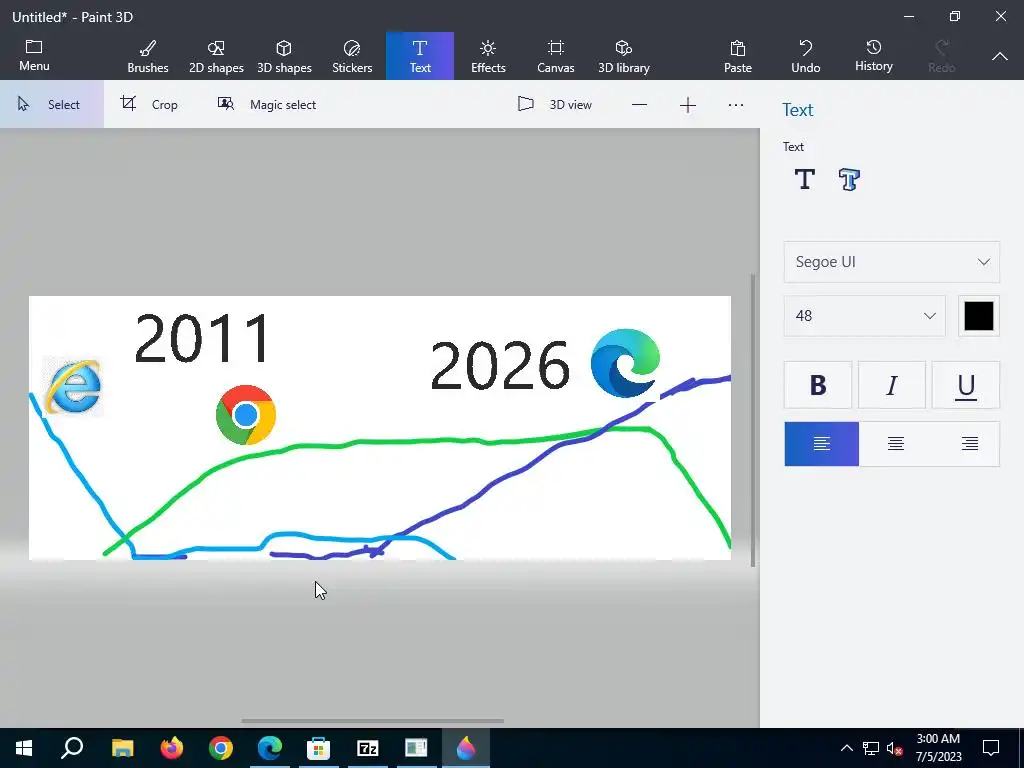Image resolution: width=1024 pixels, height=768 pixels.
Task: Open taskbar Search
Action: 72,748
